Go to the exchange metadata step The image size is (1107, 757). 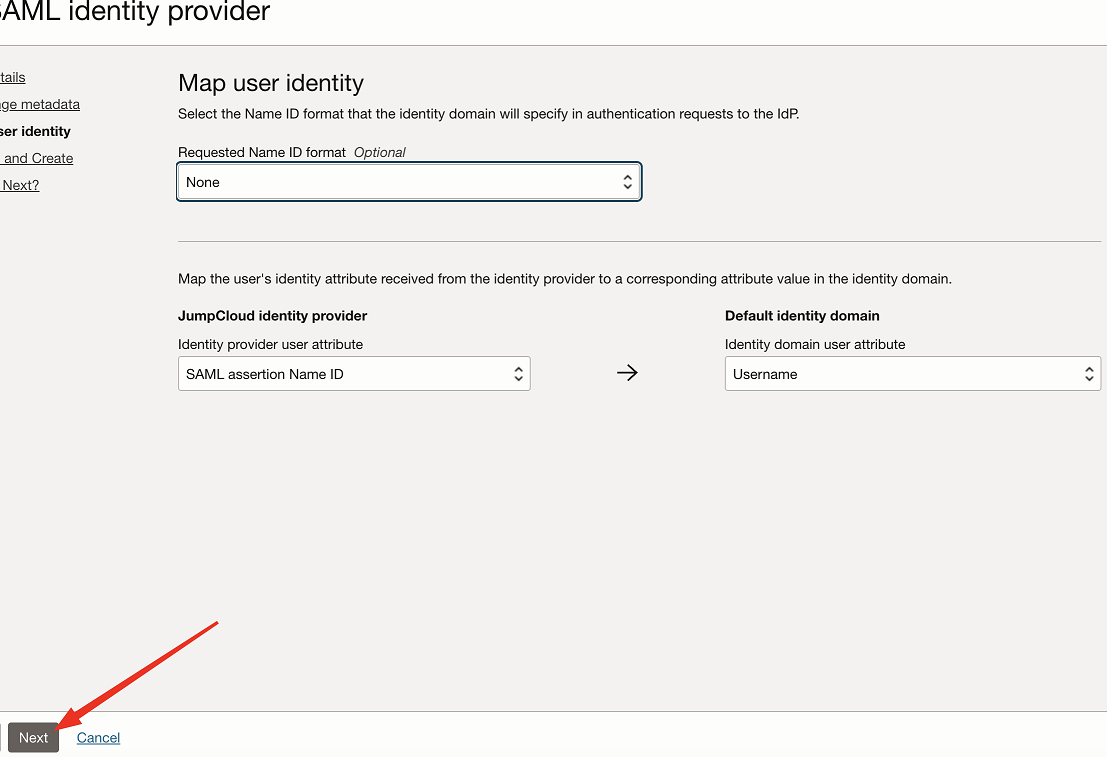coord(40,105)
